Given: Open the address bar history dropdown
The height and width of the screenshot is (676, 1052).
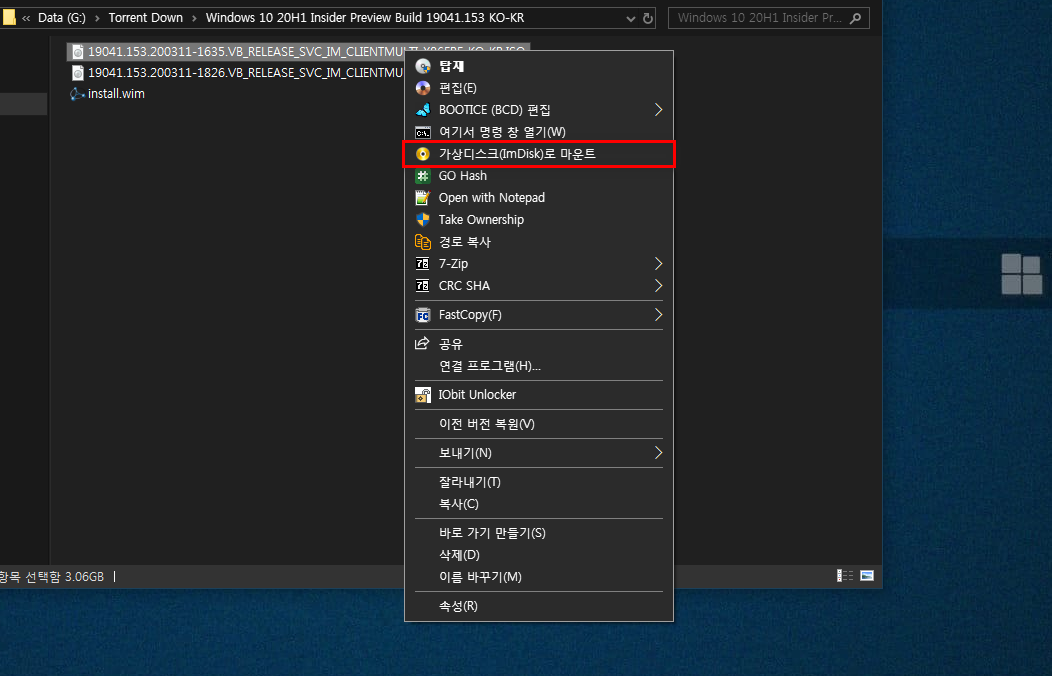Looking at the screenshot, I should pyautogui.click(x=630, y=19).
